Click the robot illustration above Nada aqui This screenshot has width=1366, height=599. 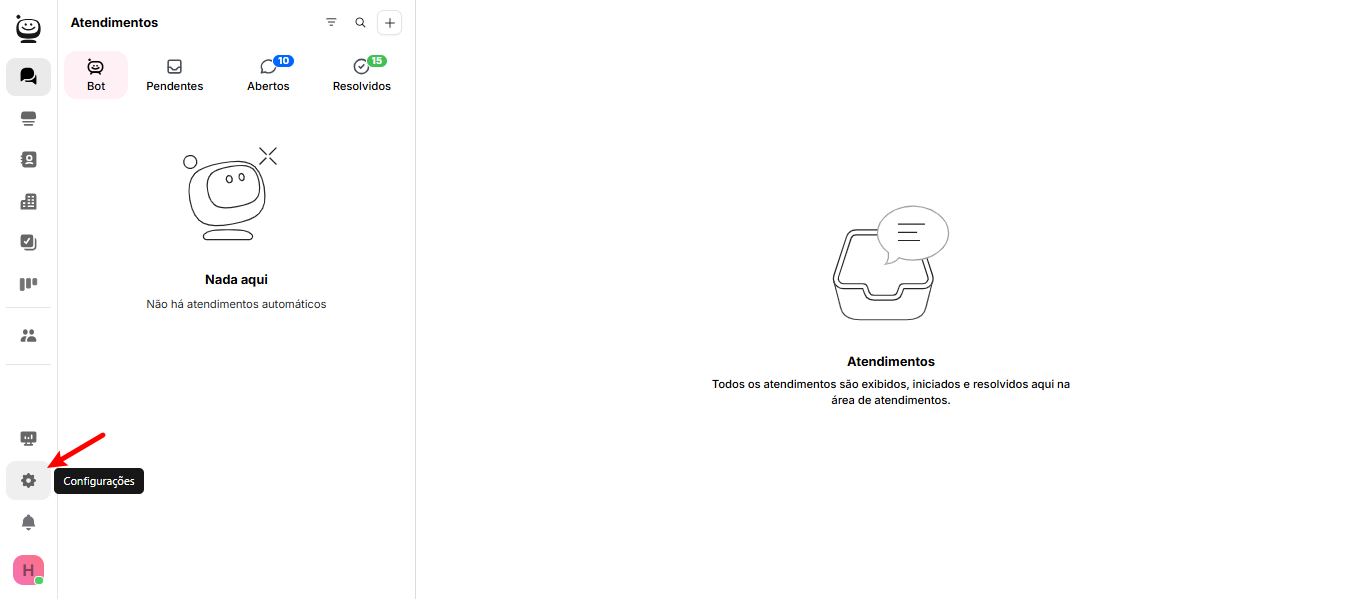point(228,194)
